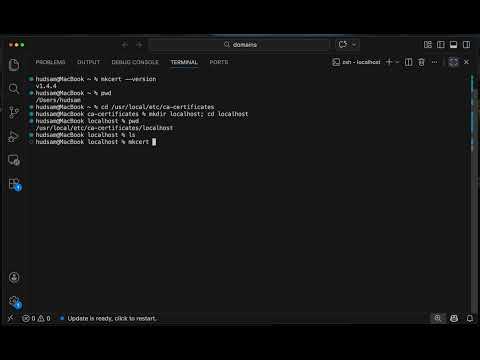Open the Accounts menu
The image size is (480, 360).
point(14,277)
